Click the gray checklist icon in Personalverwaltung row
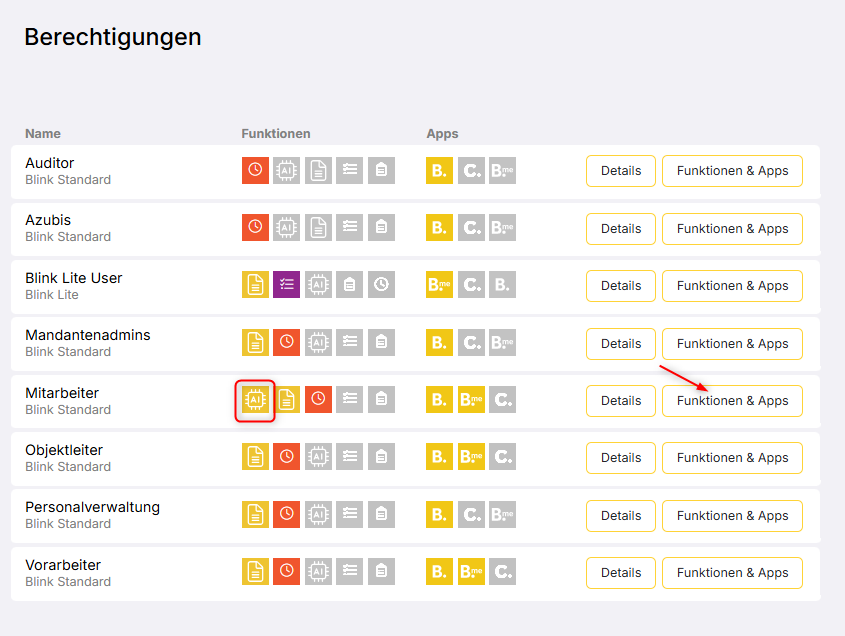 349,515
